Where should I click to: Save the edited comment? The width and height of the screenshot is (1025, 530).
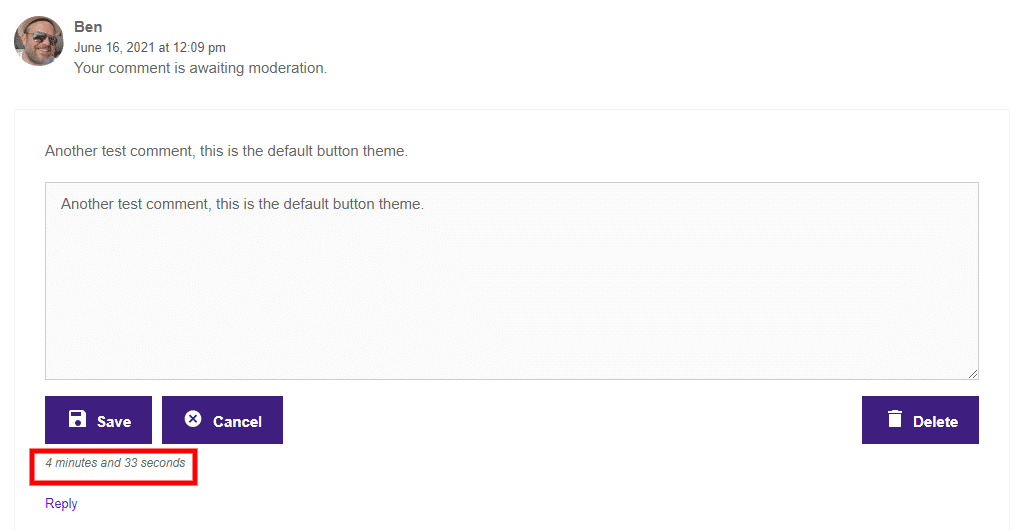click(98, 420)
